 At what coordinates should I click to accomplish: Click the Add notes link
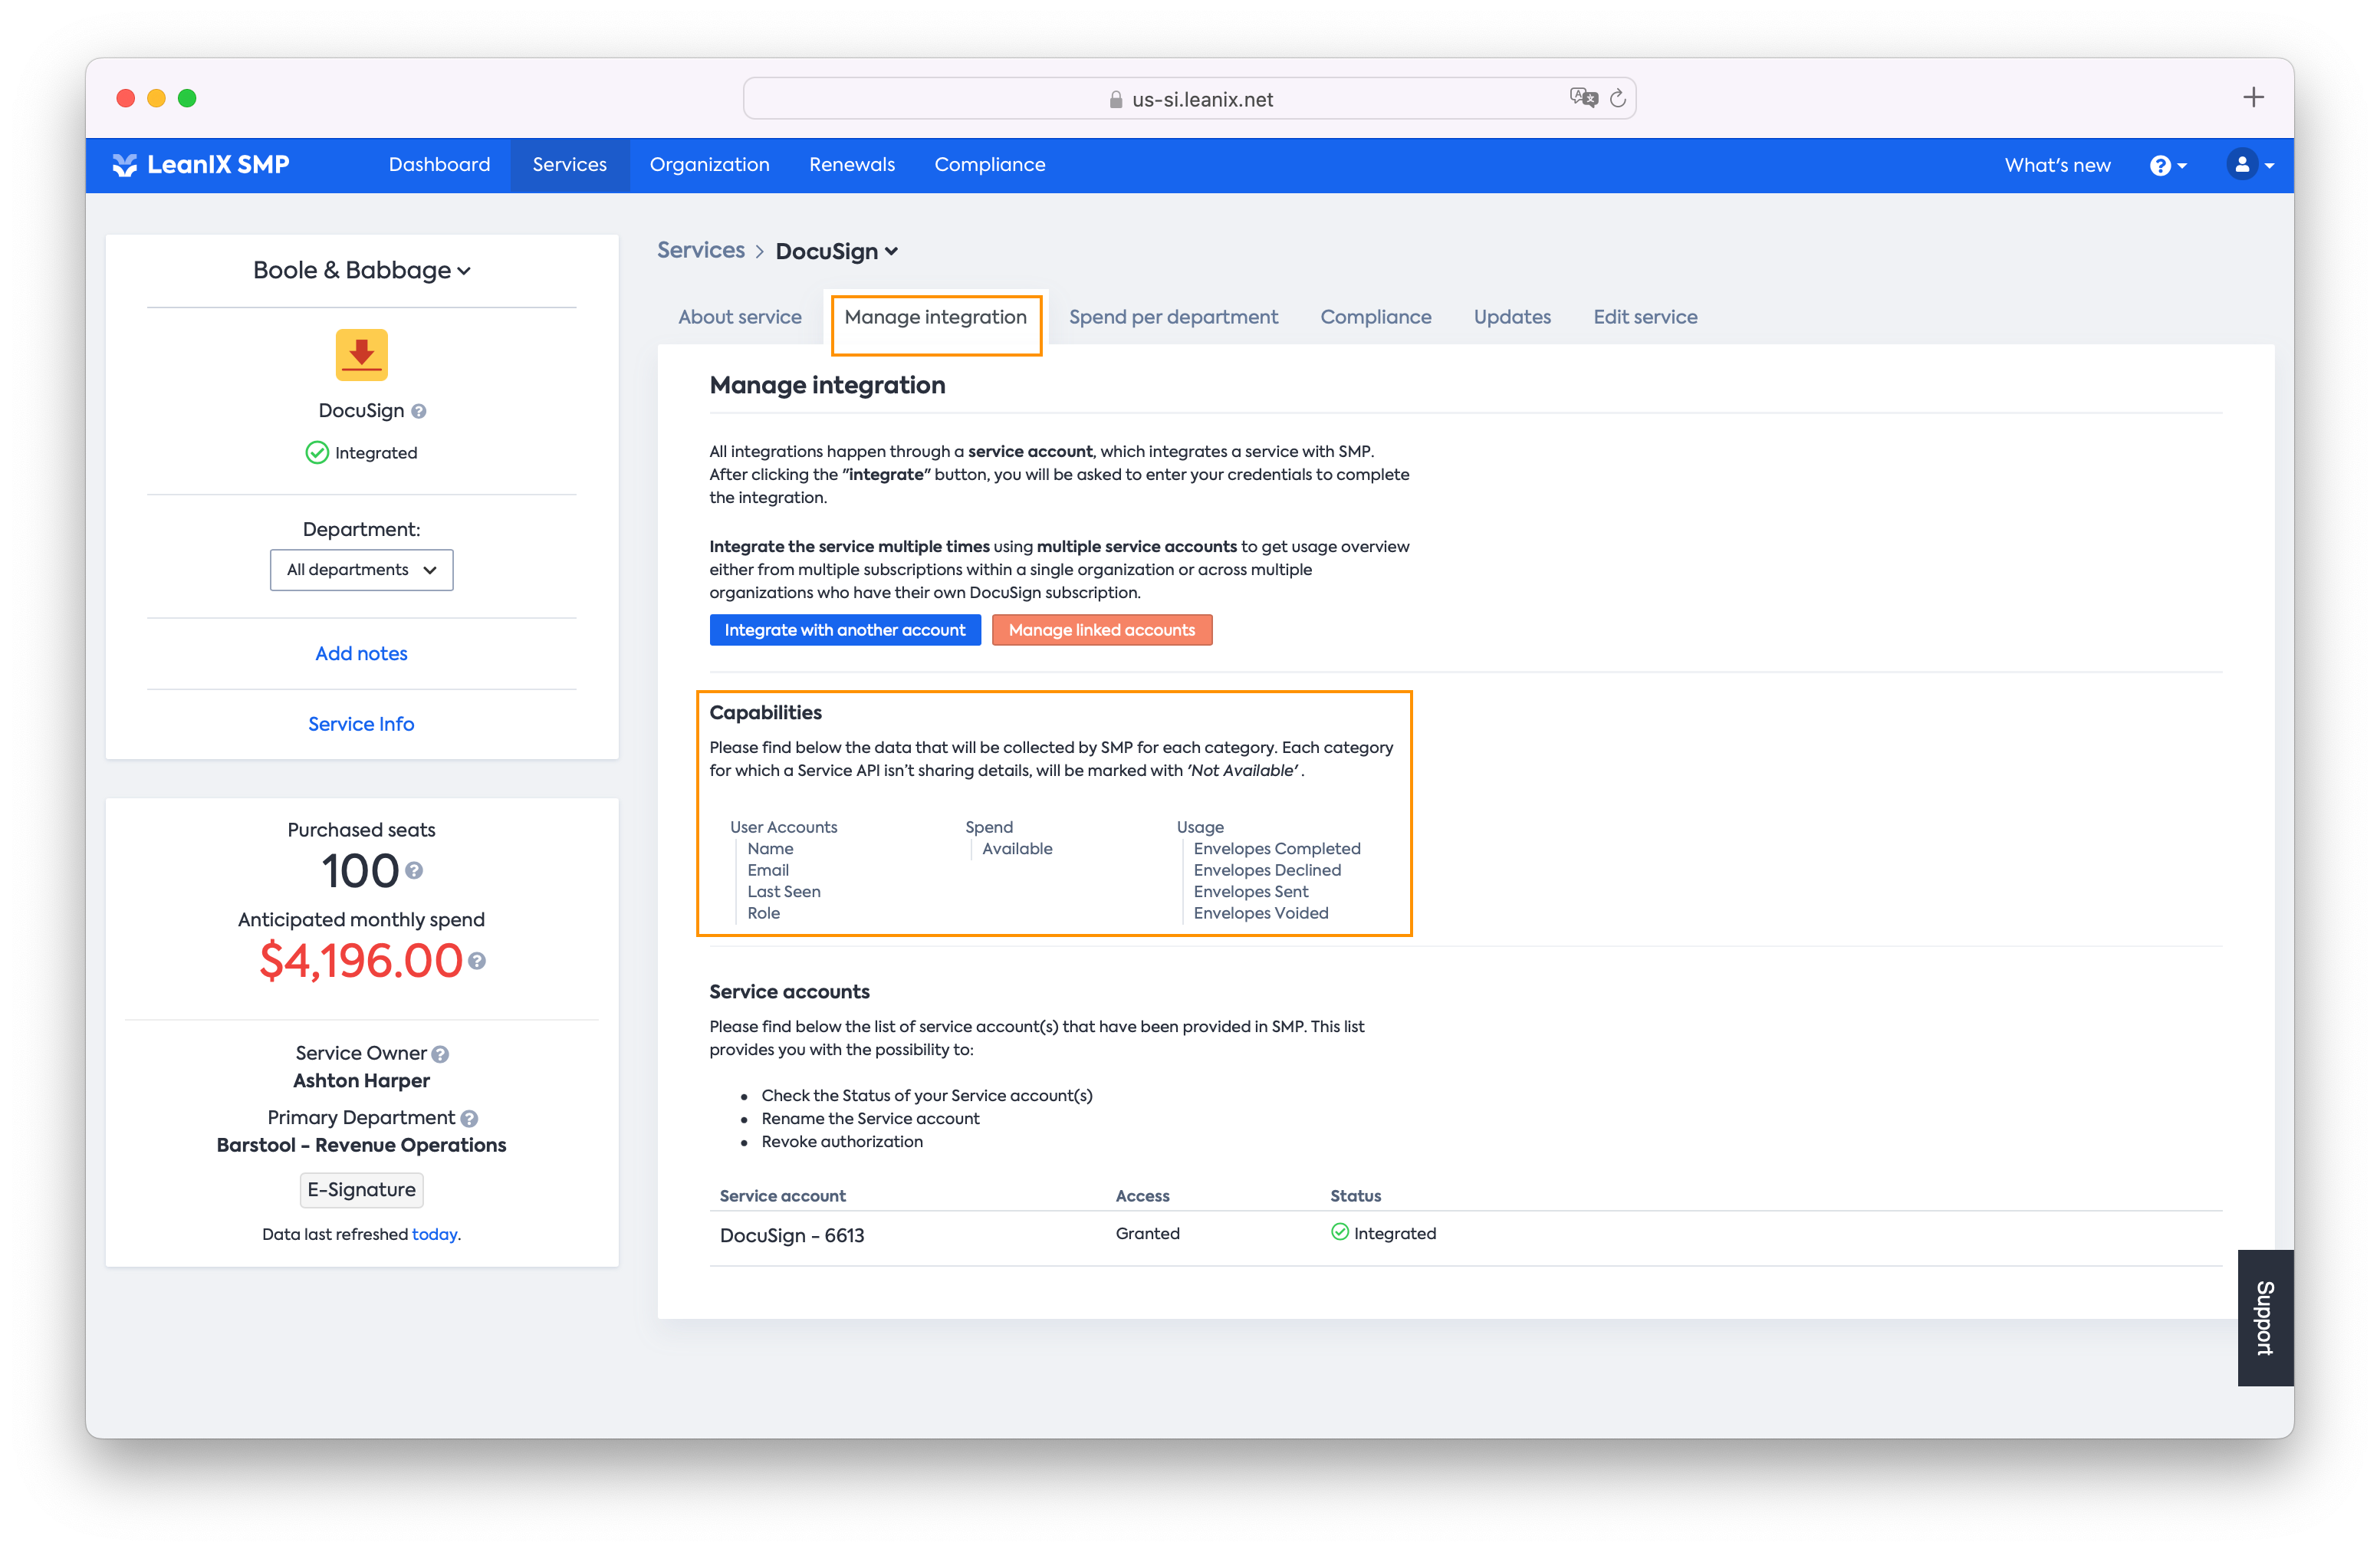click(x=361, y=654)
